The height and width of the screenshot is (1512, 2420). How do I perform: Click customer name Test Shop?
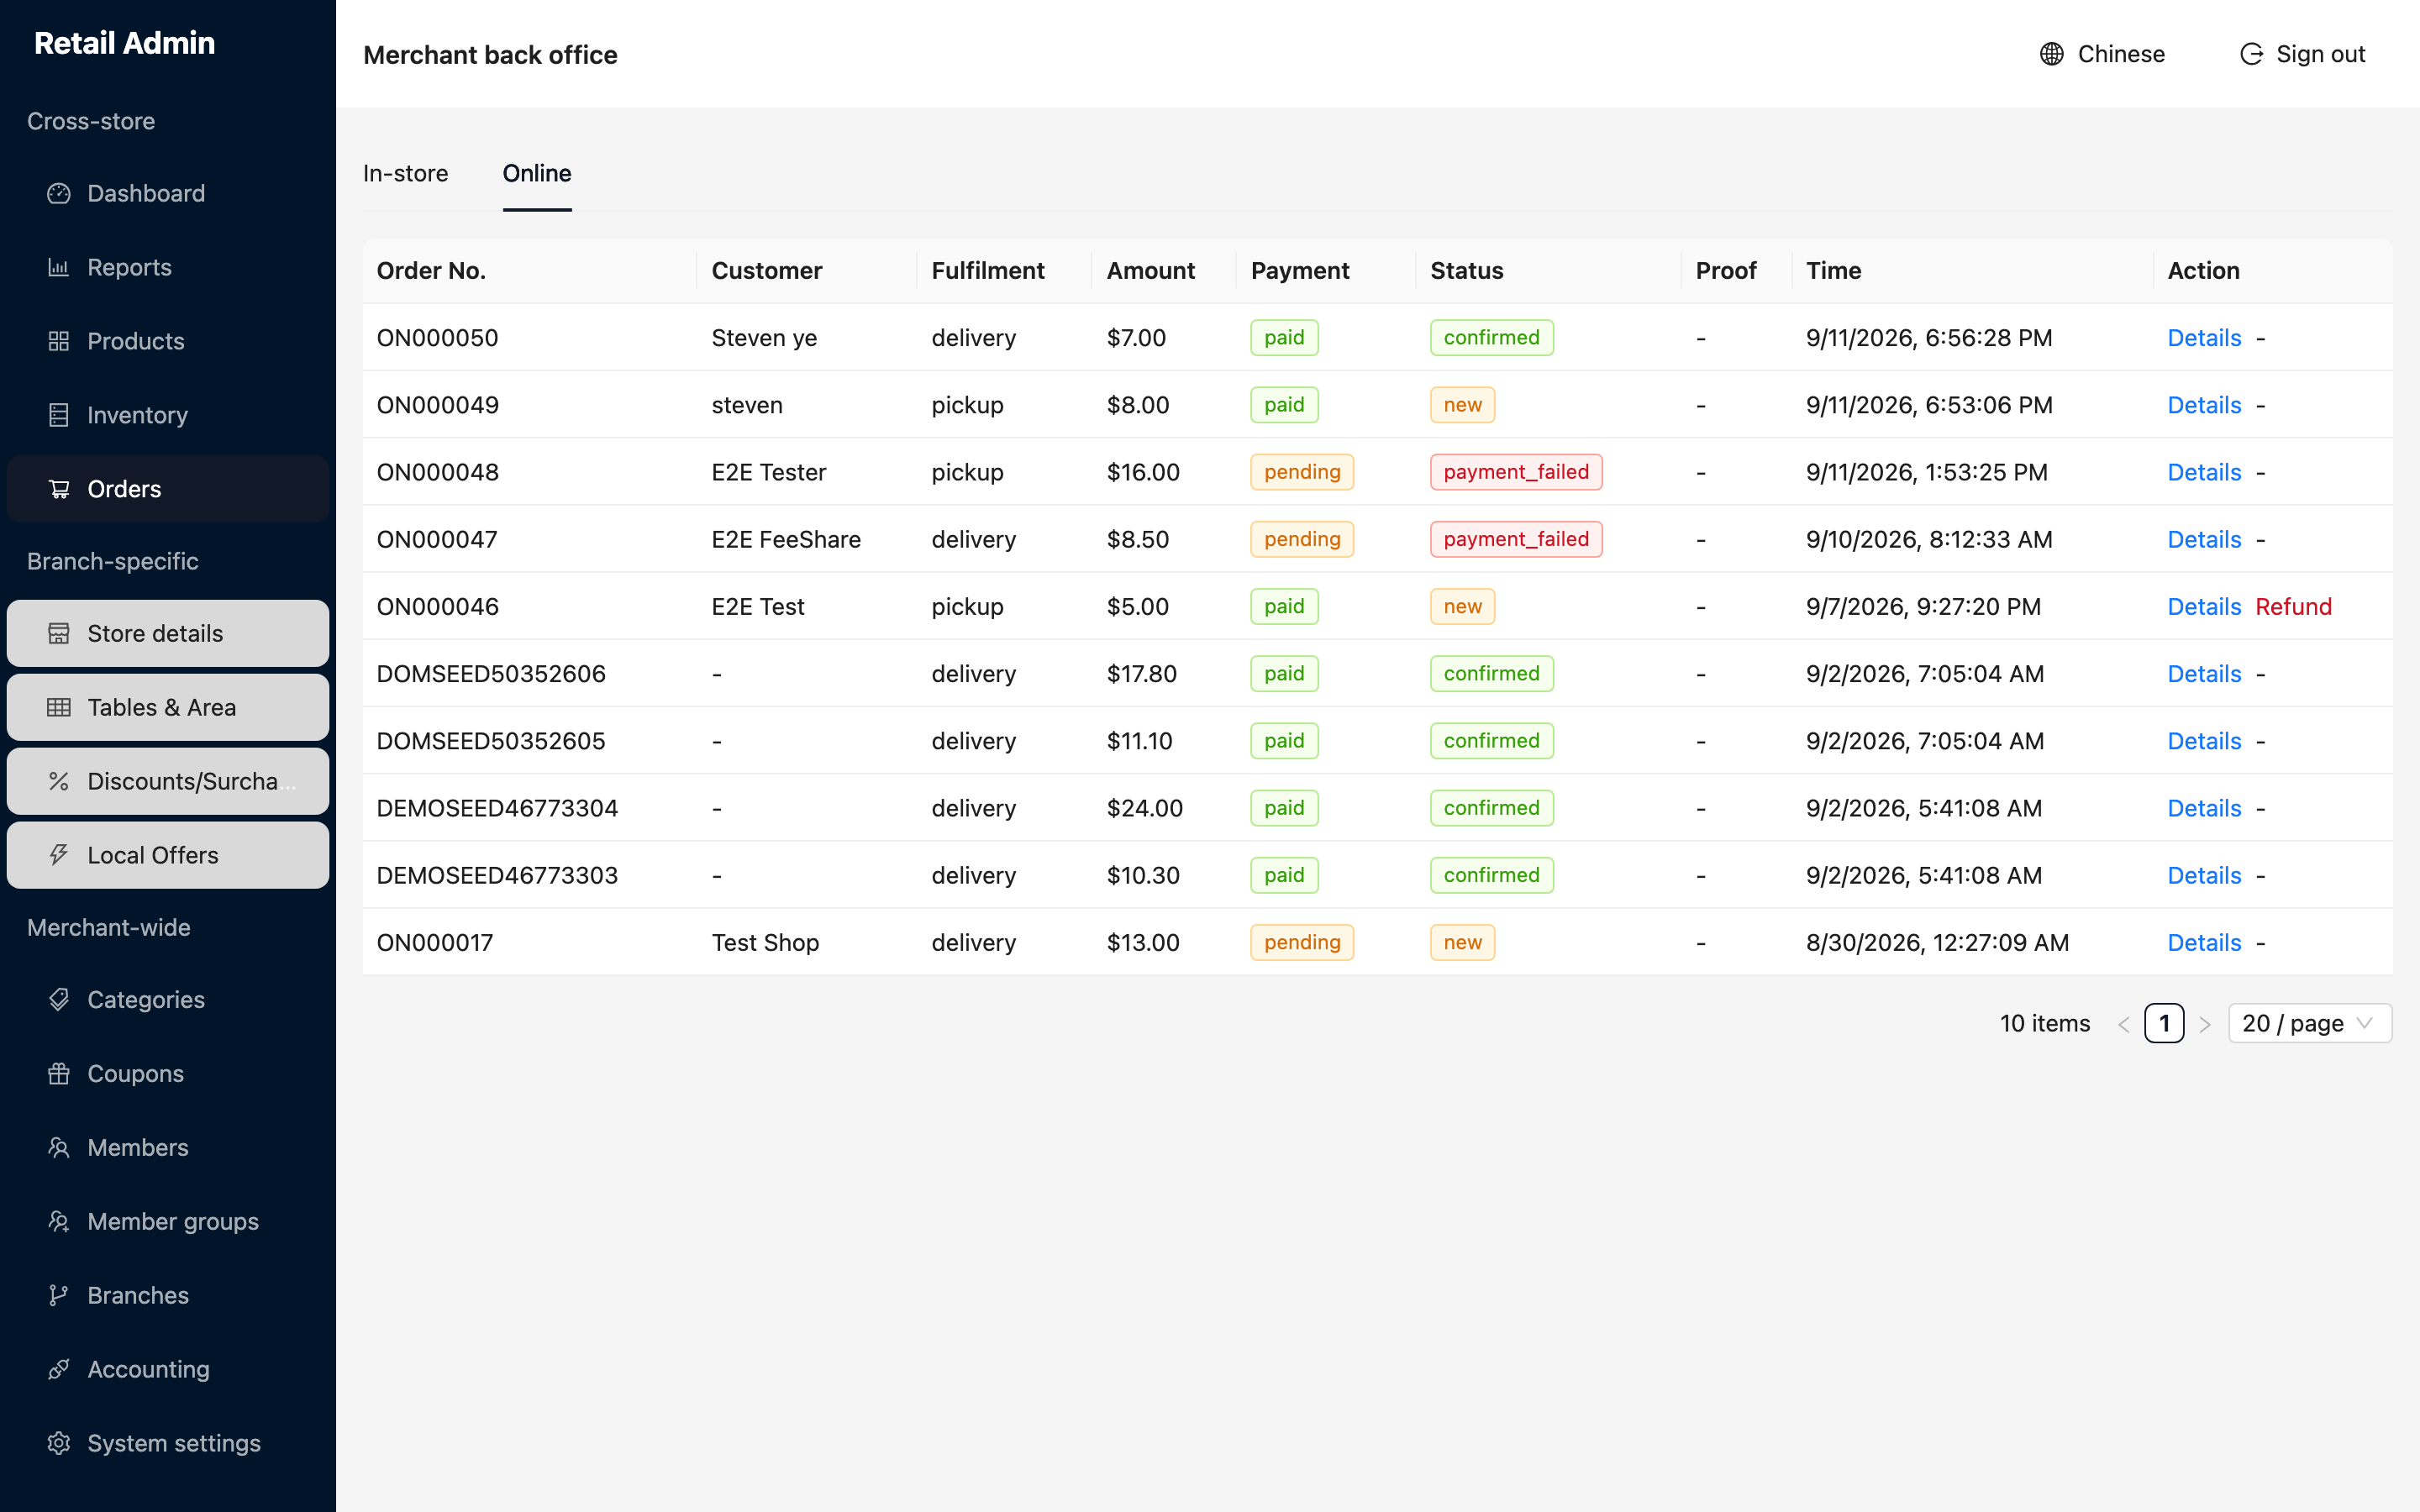click(765, 942)
